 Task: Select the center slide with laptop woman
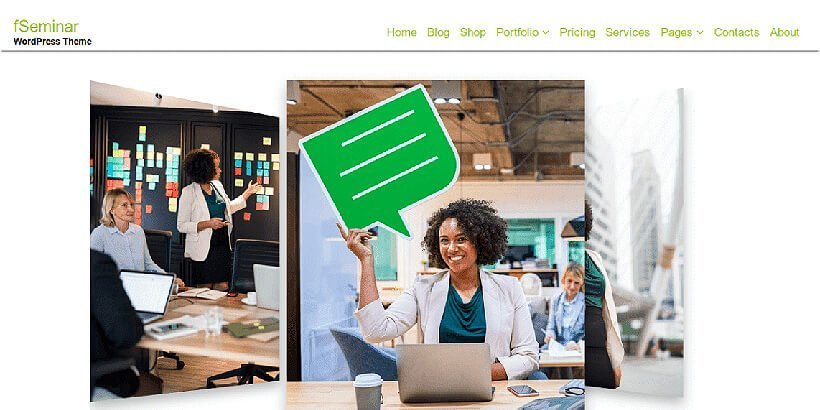[436, 245]
